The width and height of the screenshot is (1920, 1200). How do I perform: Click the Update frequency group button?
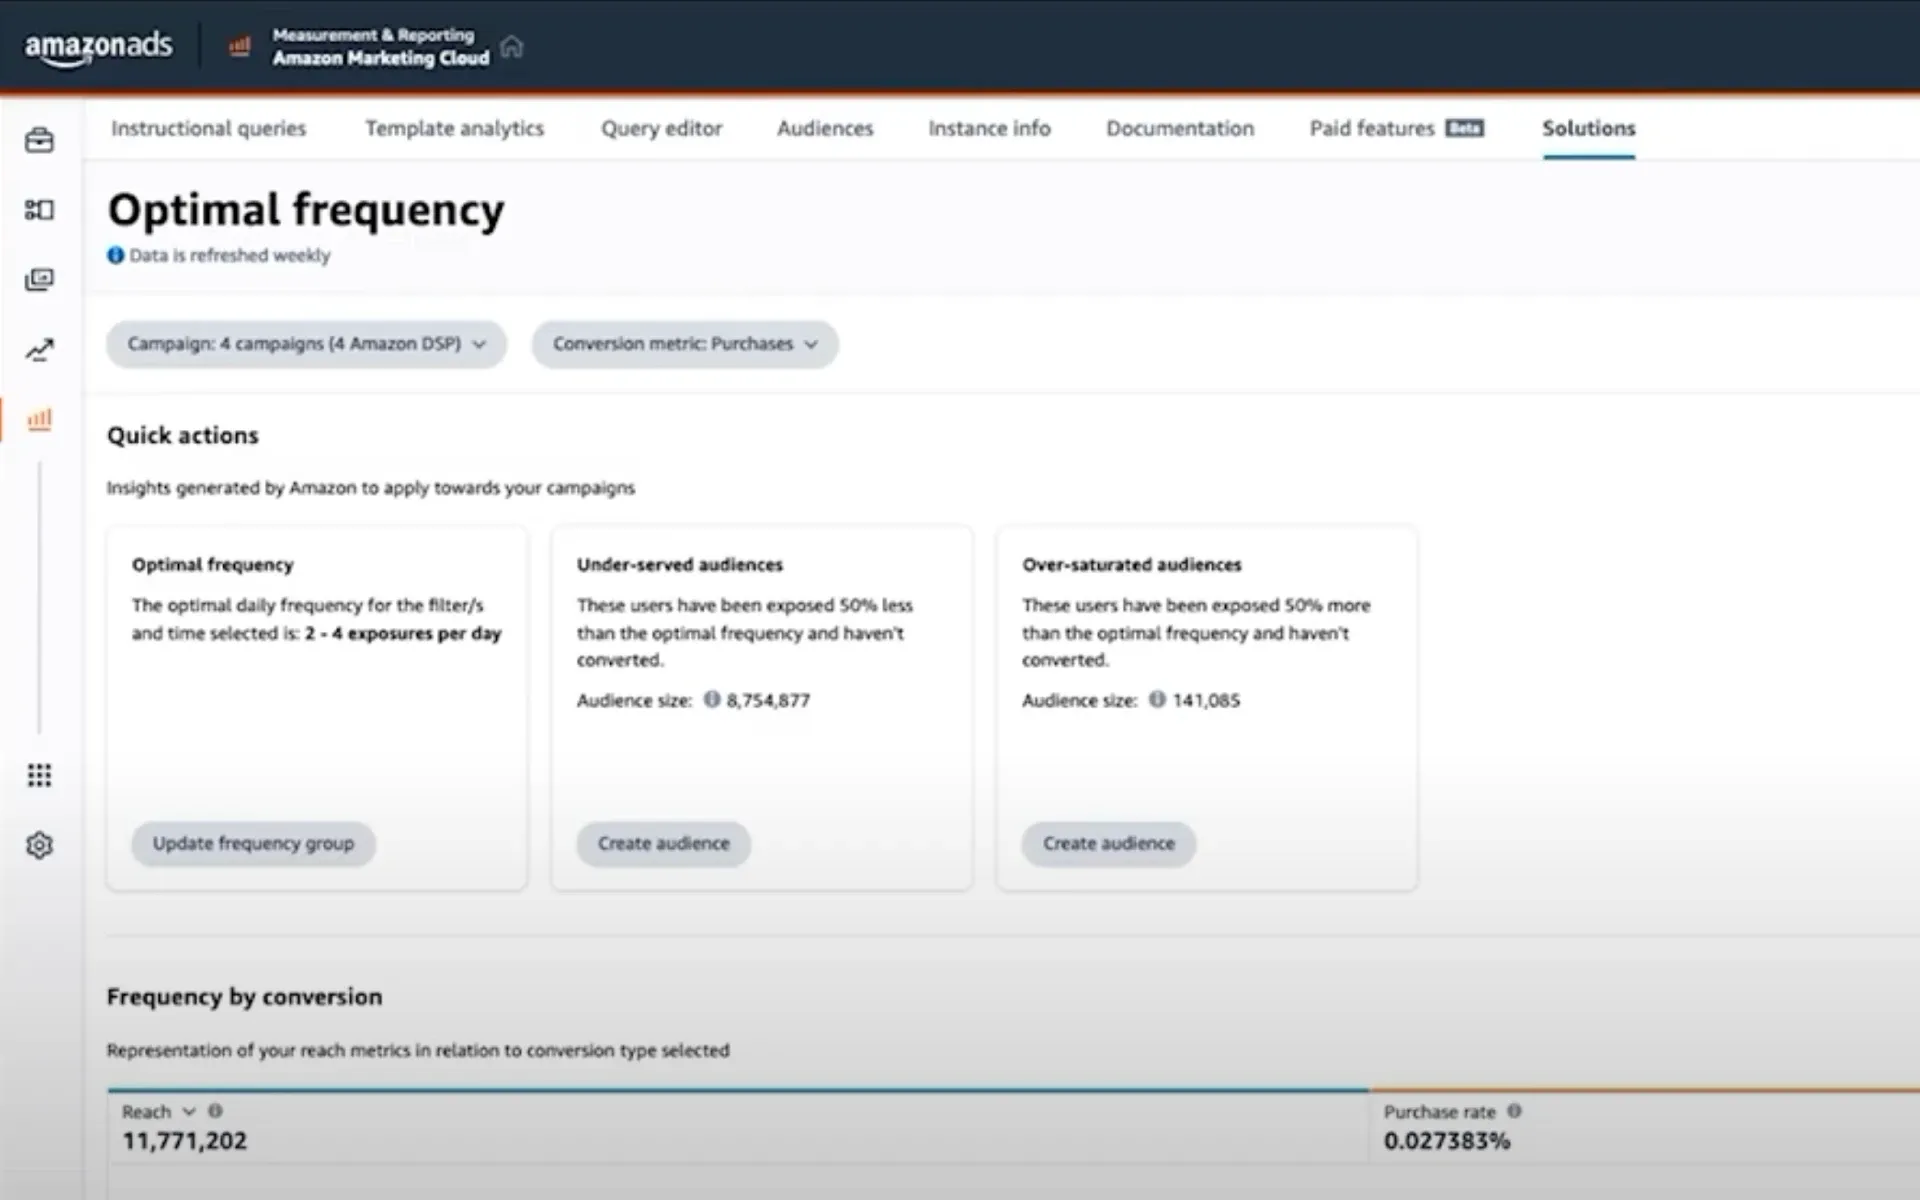point(252,843)
